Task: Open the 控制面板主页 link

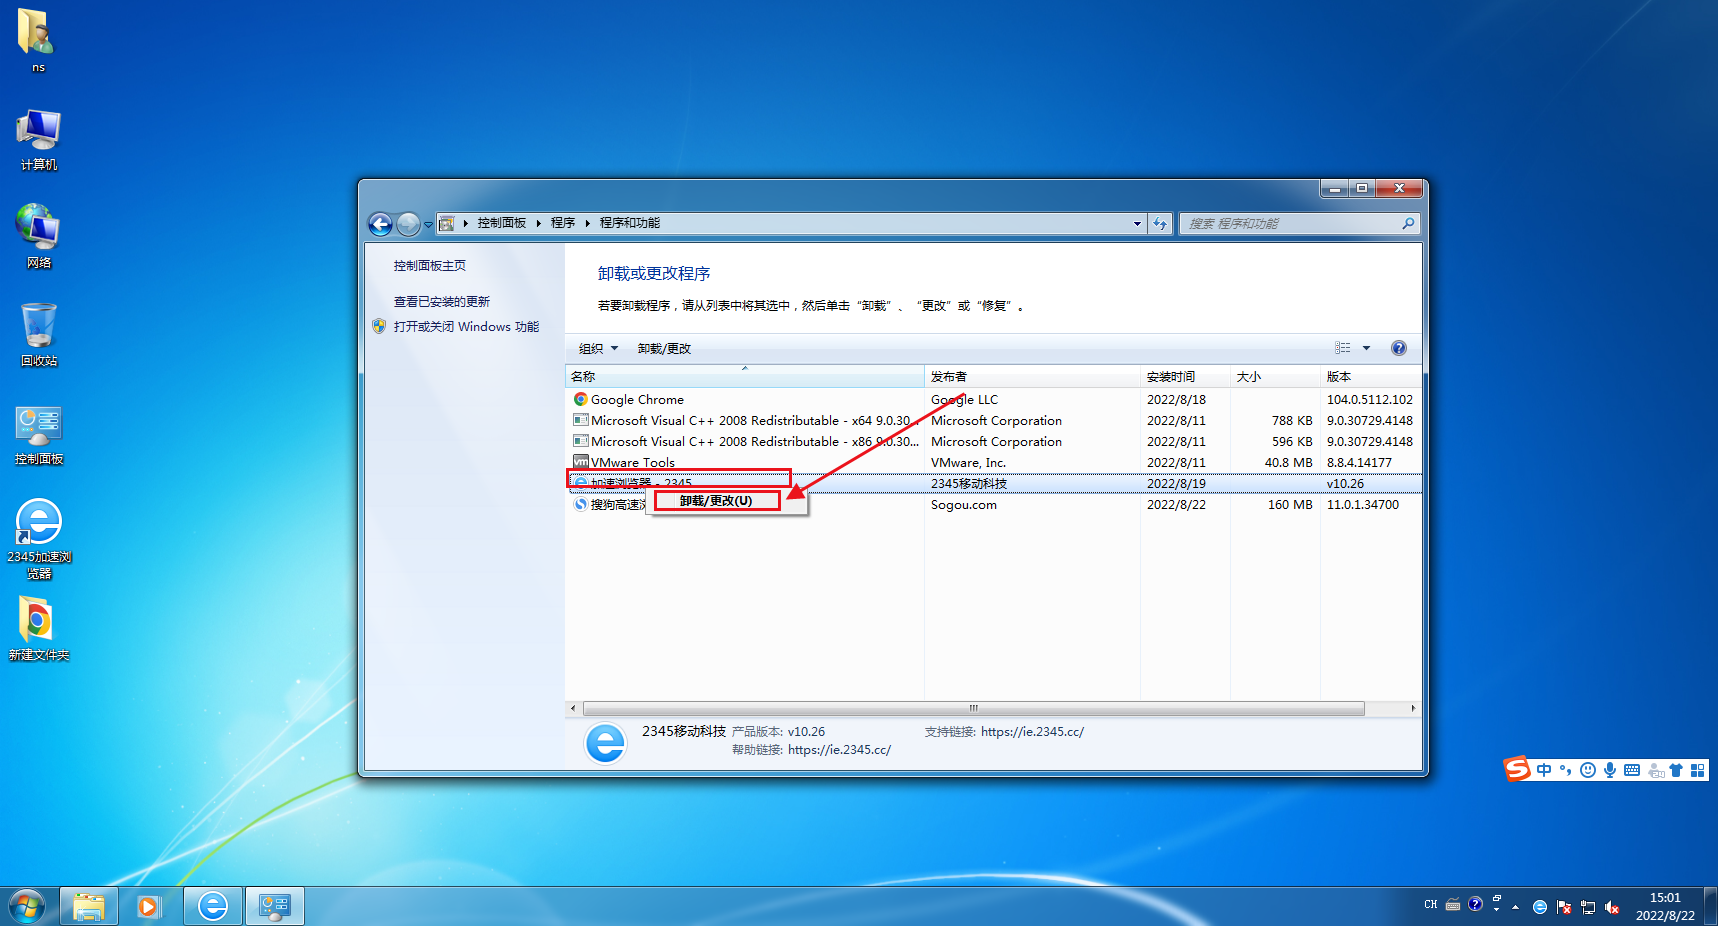Action: [430, 266]
